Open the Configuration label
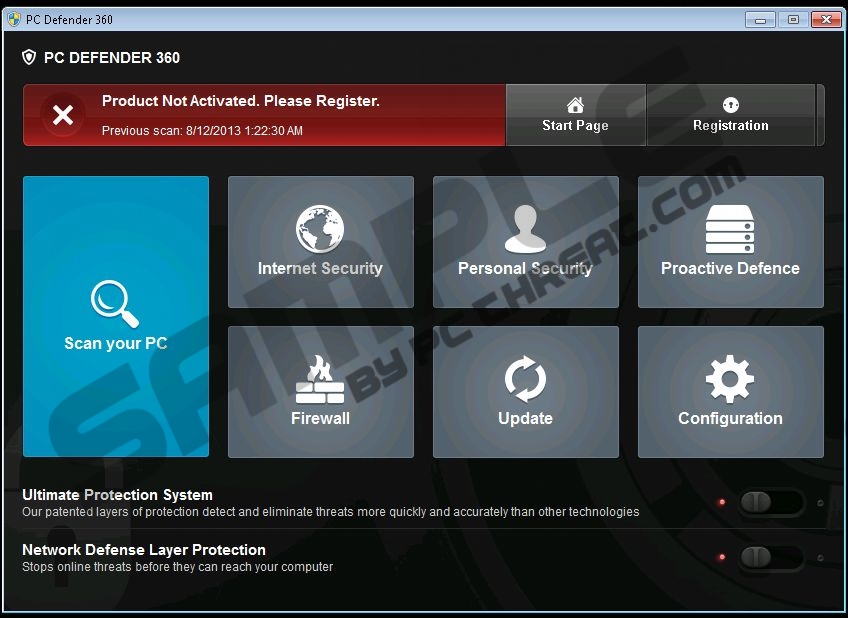 click(x=730, y=418)
